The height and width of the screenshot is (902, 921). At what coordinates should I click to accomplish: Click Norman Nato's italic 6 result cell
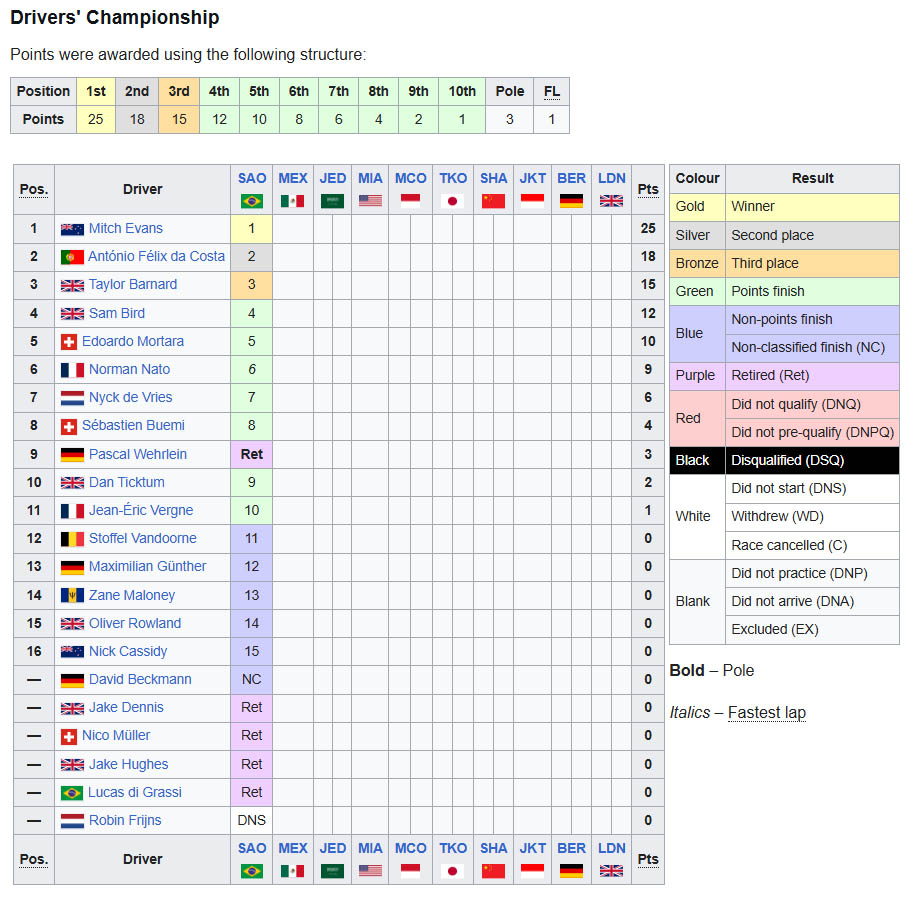(x=251, y=370)
